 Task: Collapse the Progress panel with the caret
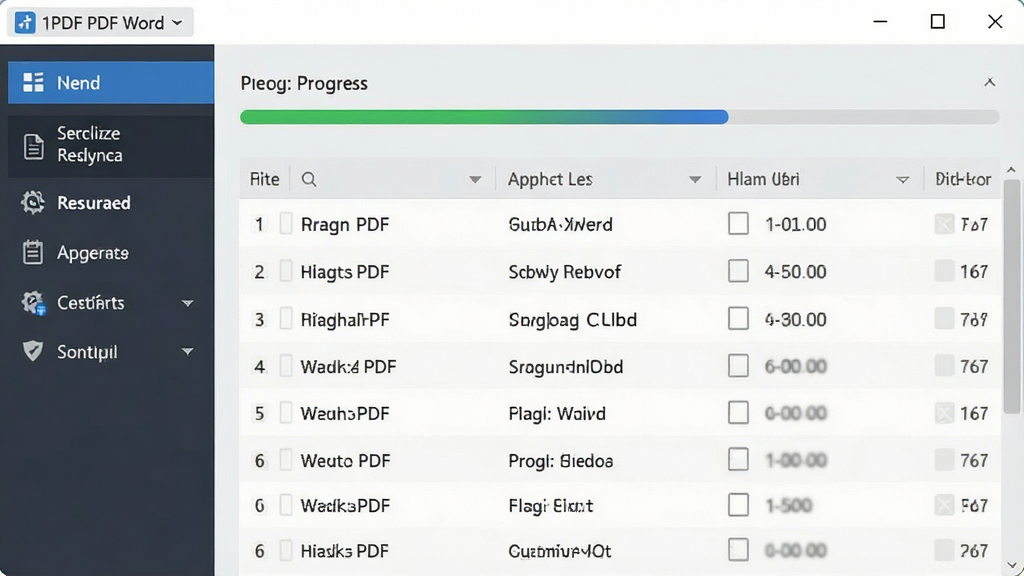(x=990, y=82)
